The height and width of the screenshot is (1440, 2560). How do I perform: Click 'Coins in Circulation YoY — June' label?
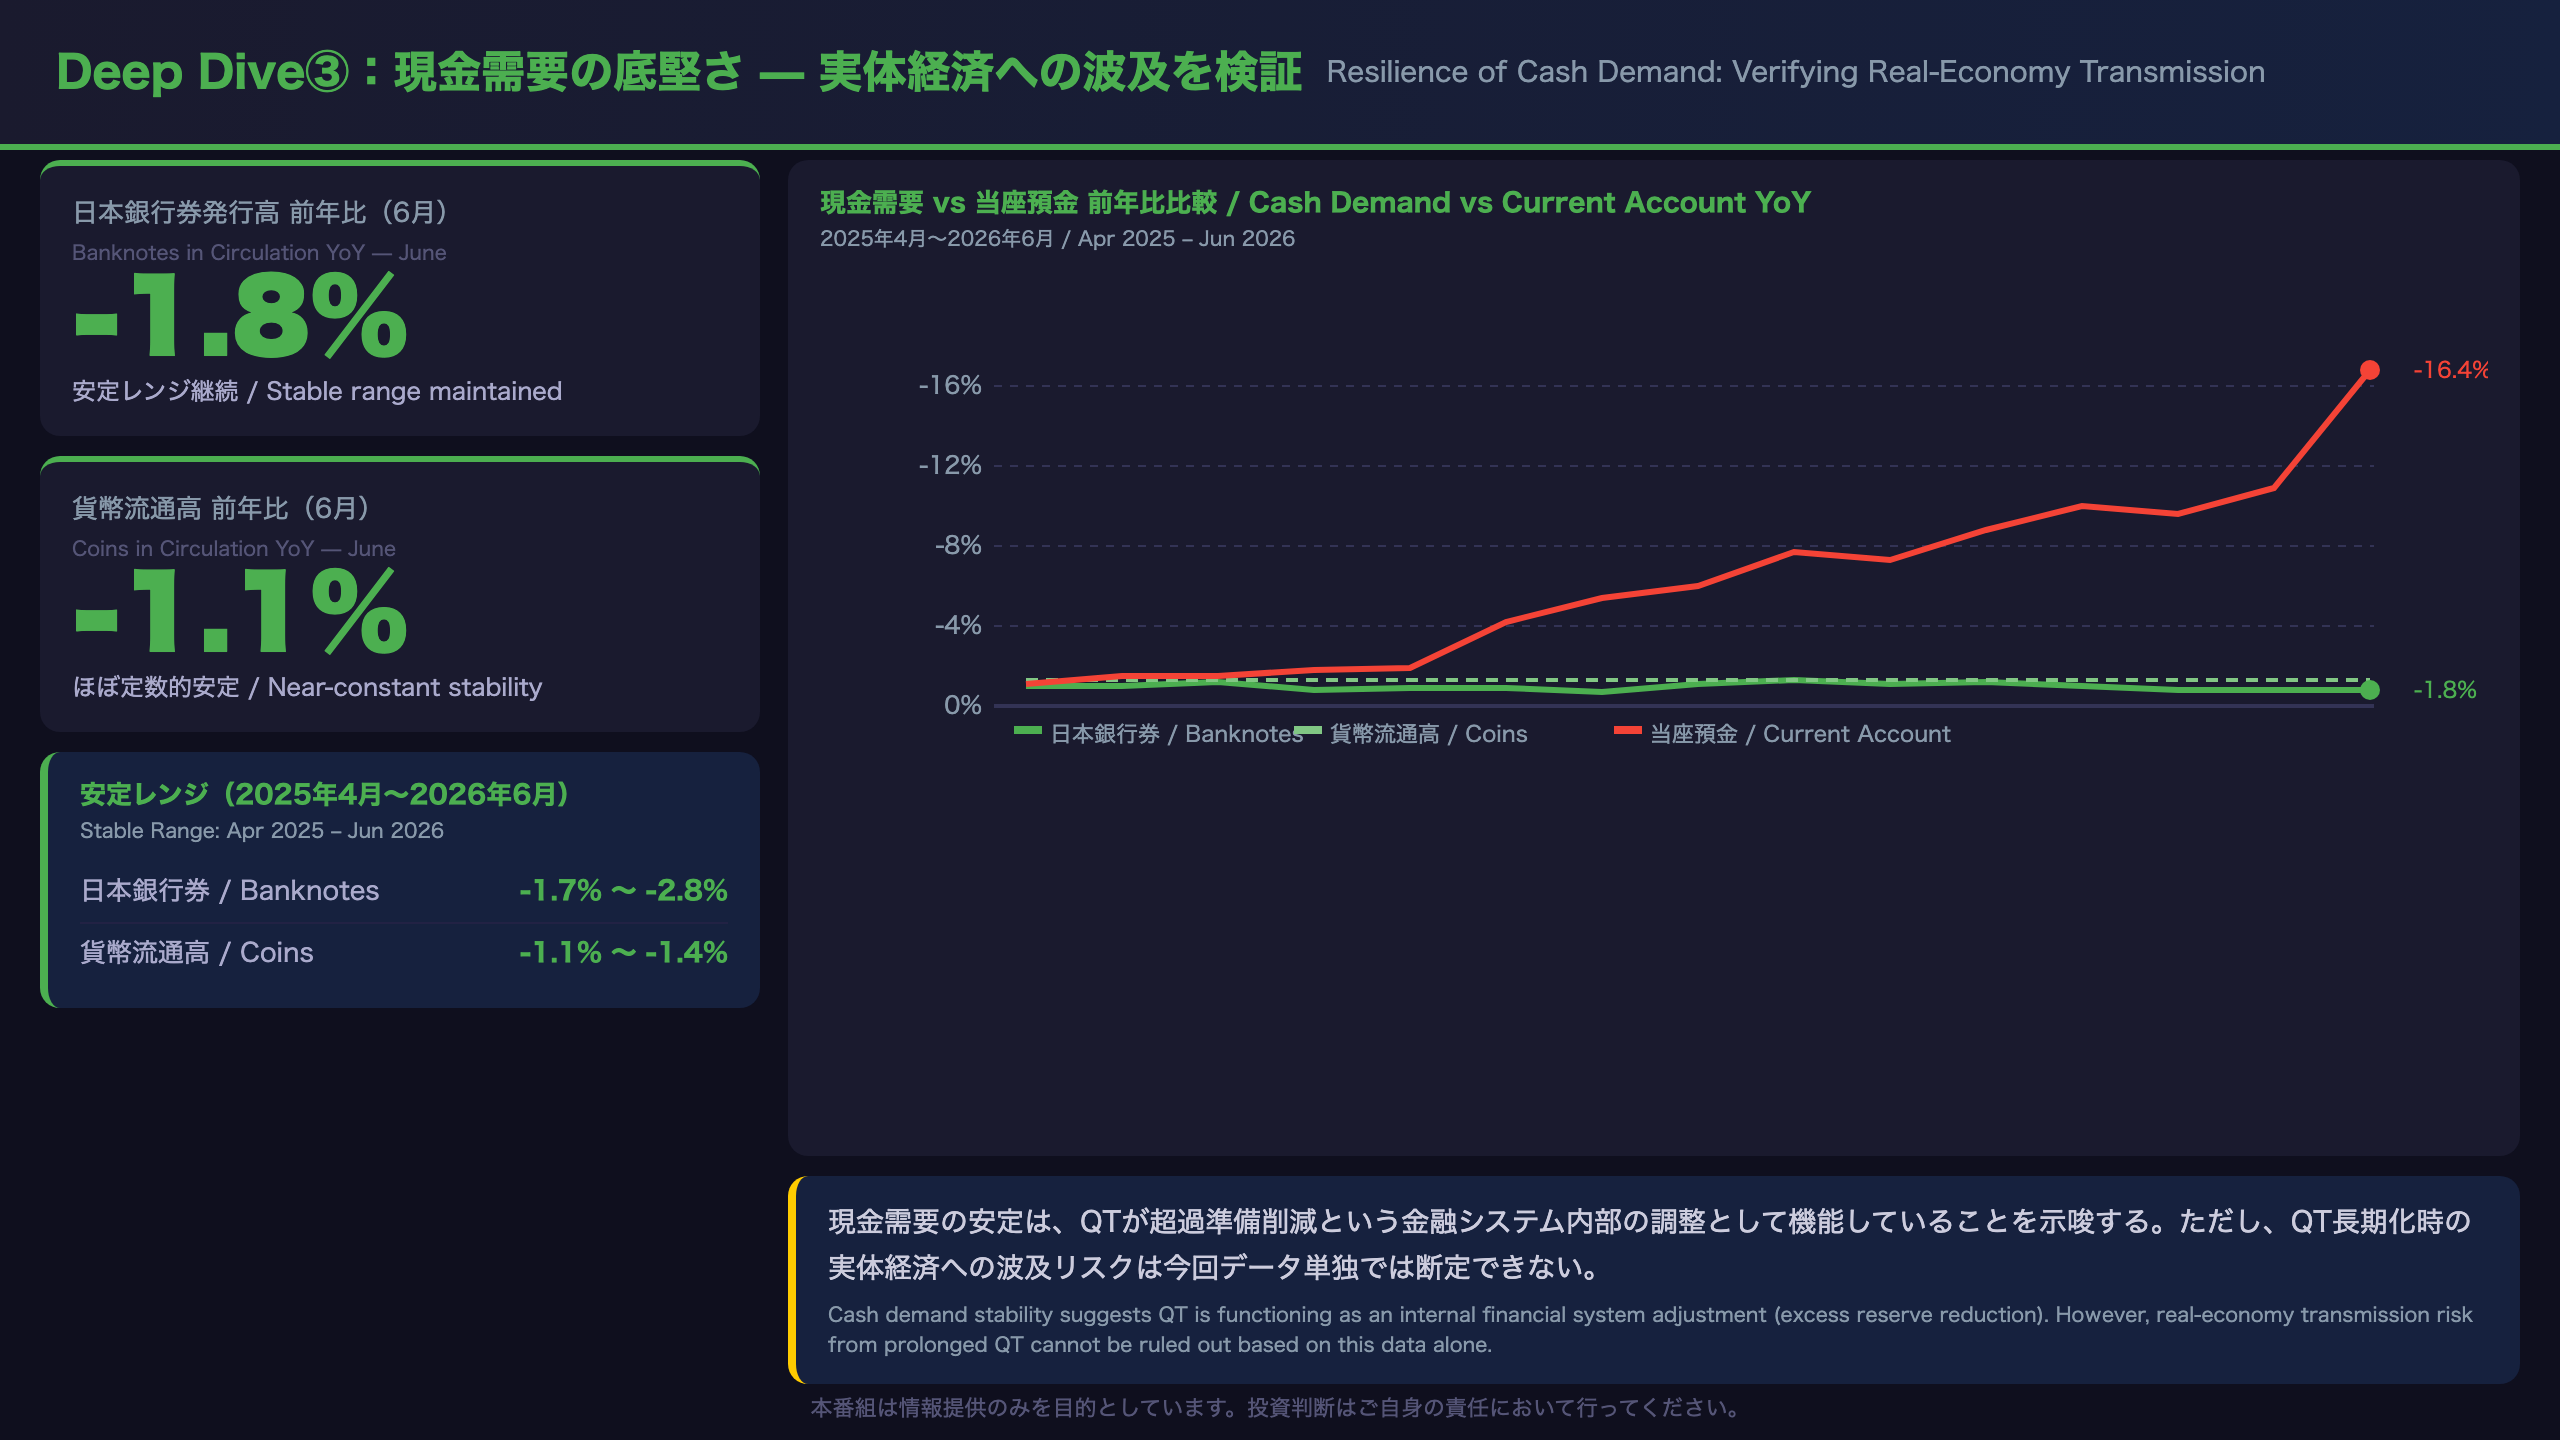pyautogui.click(x=234, y=548)
